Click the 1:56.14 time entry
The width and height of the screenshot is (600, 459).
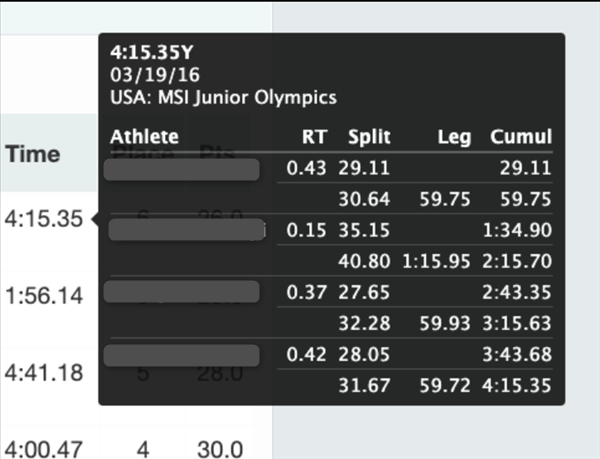pos(44,296)
